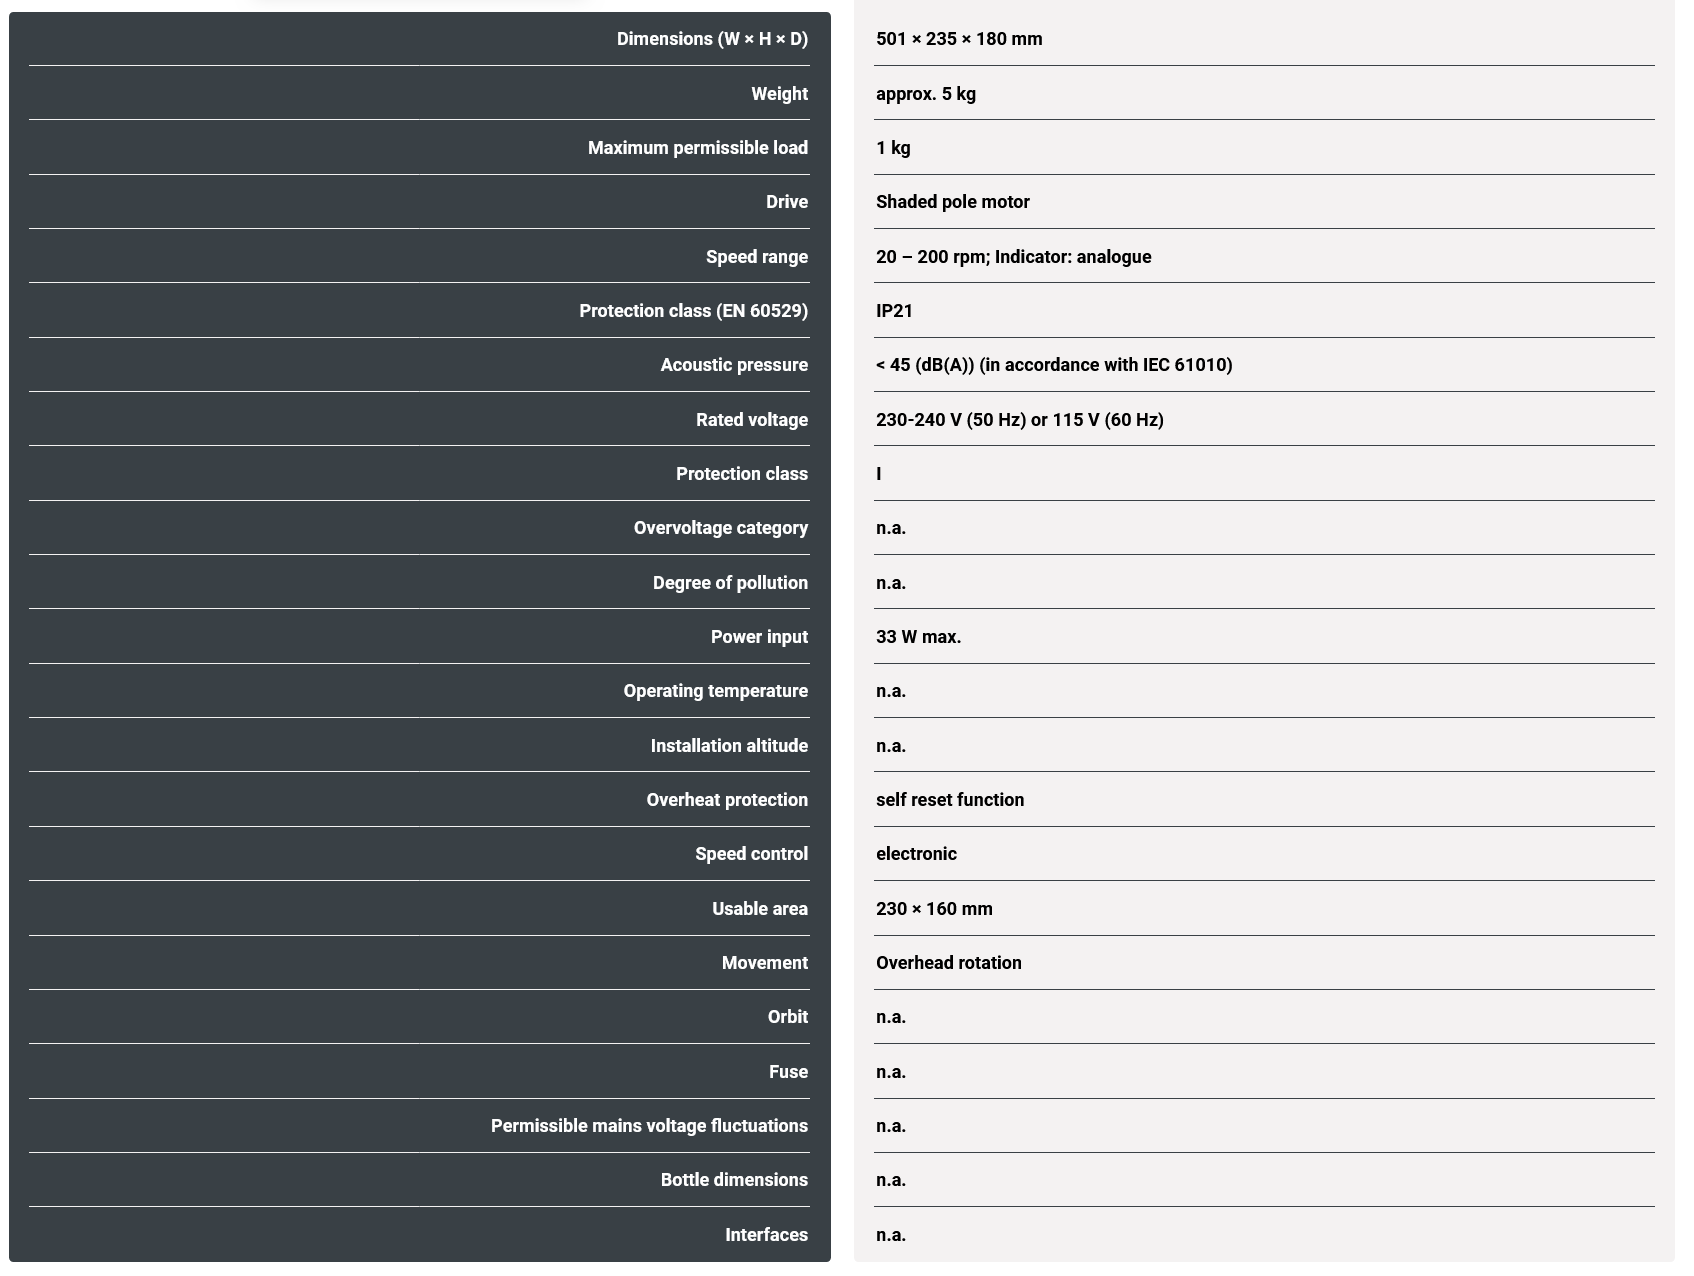The height and width of the screenshot is (1276, 1694).
Task: Click the "Maximum permissible load" label
Action: tap(697, 148)
